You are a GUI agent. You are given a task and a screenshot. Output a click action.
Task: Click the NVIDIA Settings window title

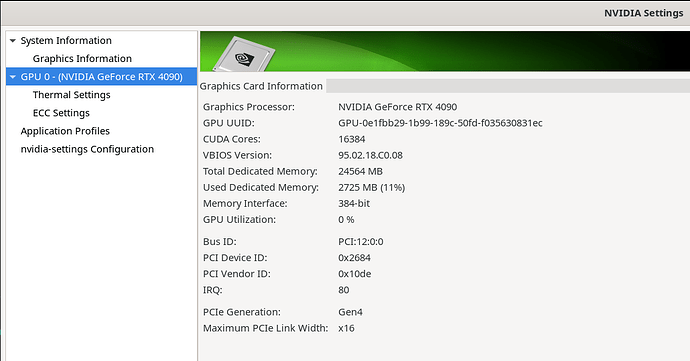click(643, 13)
